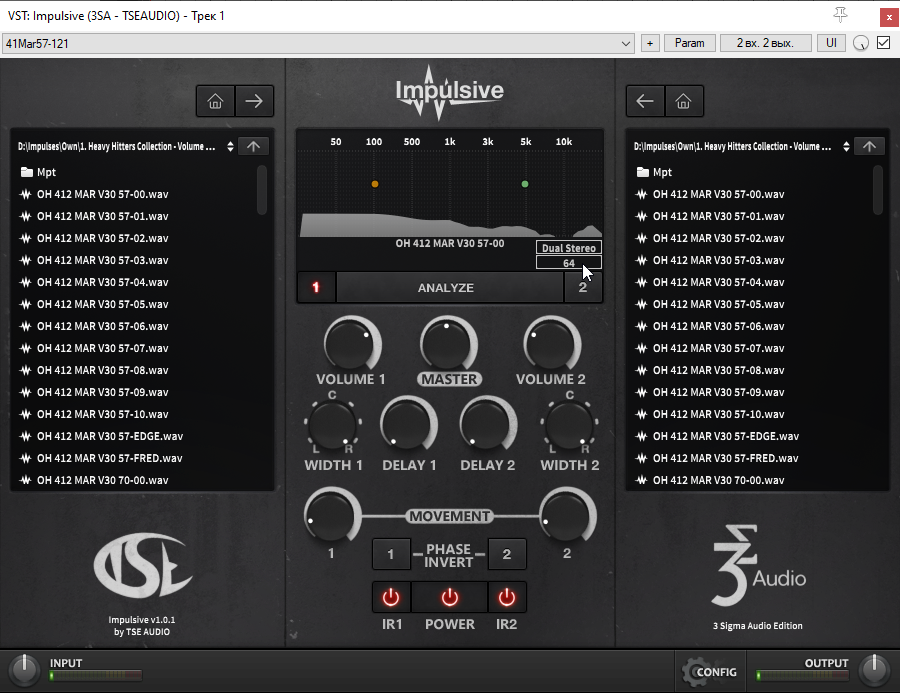The width and height of the screenshot is (900, 693).
Task: Select the orange EQ point on graph
Action: click(375, 184)
